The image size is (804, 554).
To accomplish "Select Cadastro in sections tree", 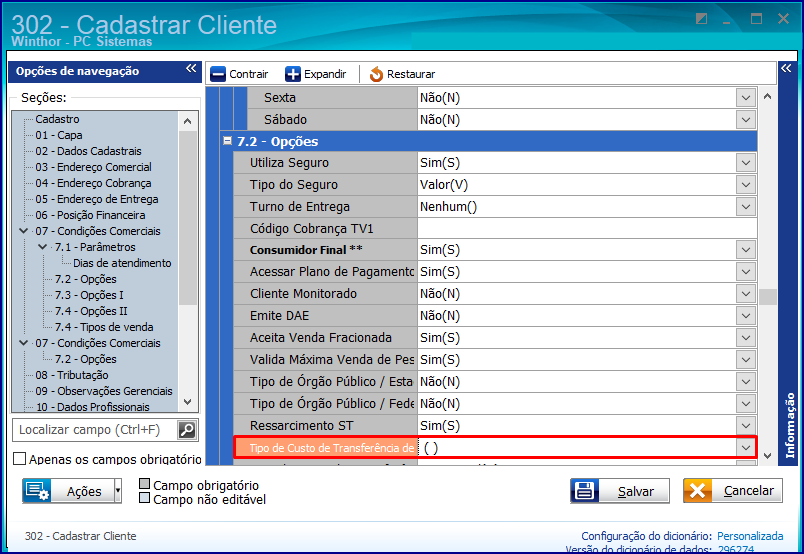I will click(57, 119).
